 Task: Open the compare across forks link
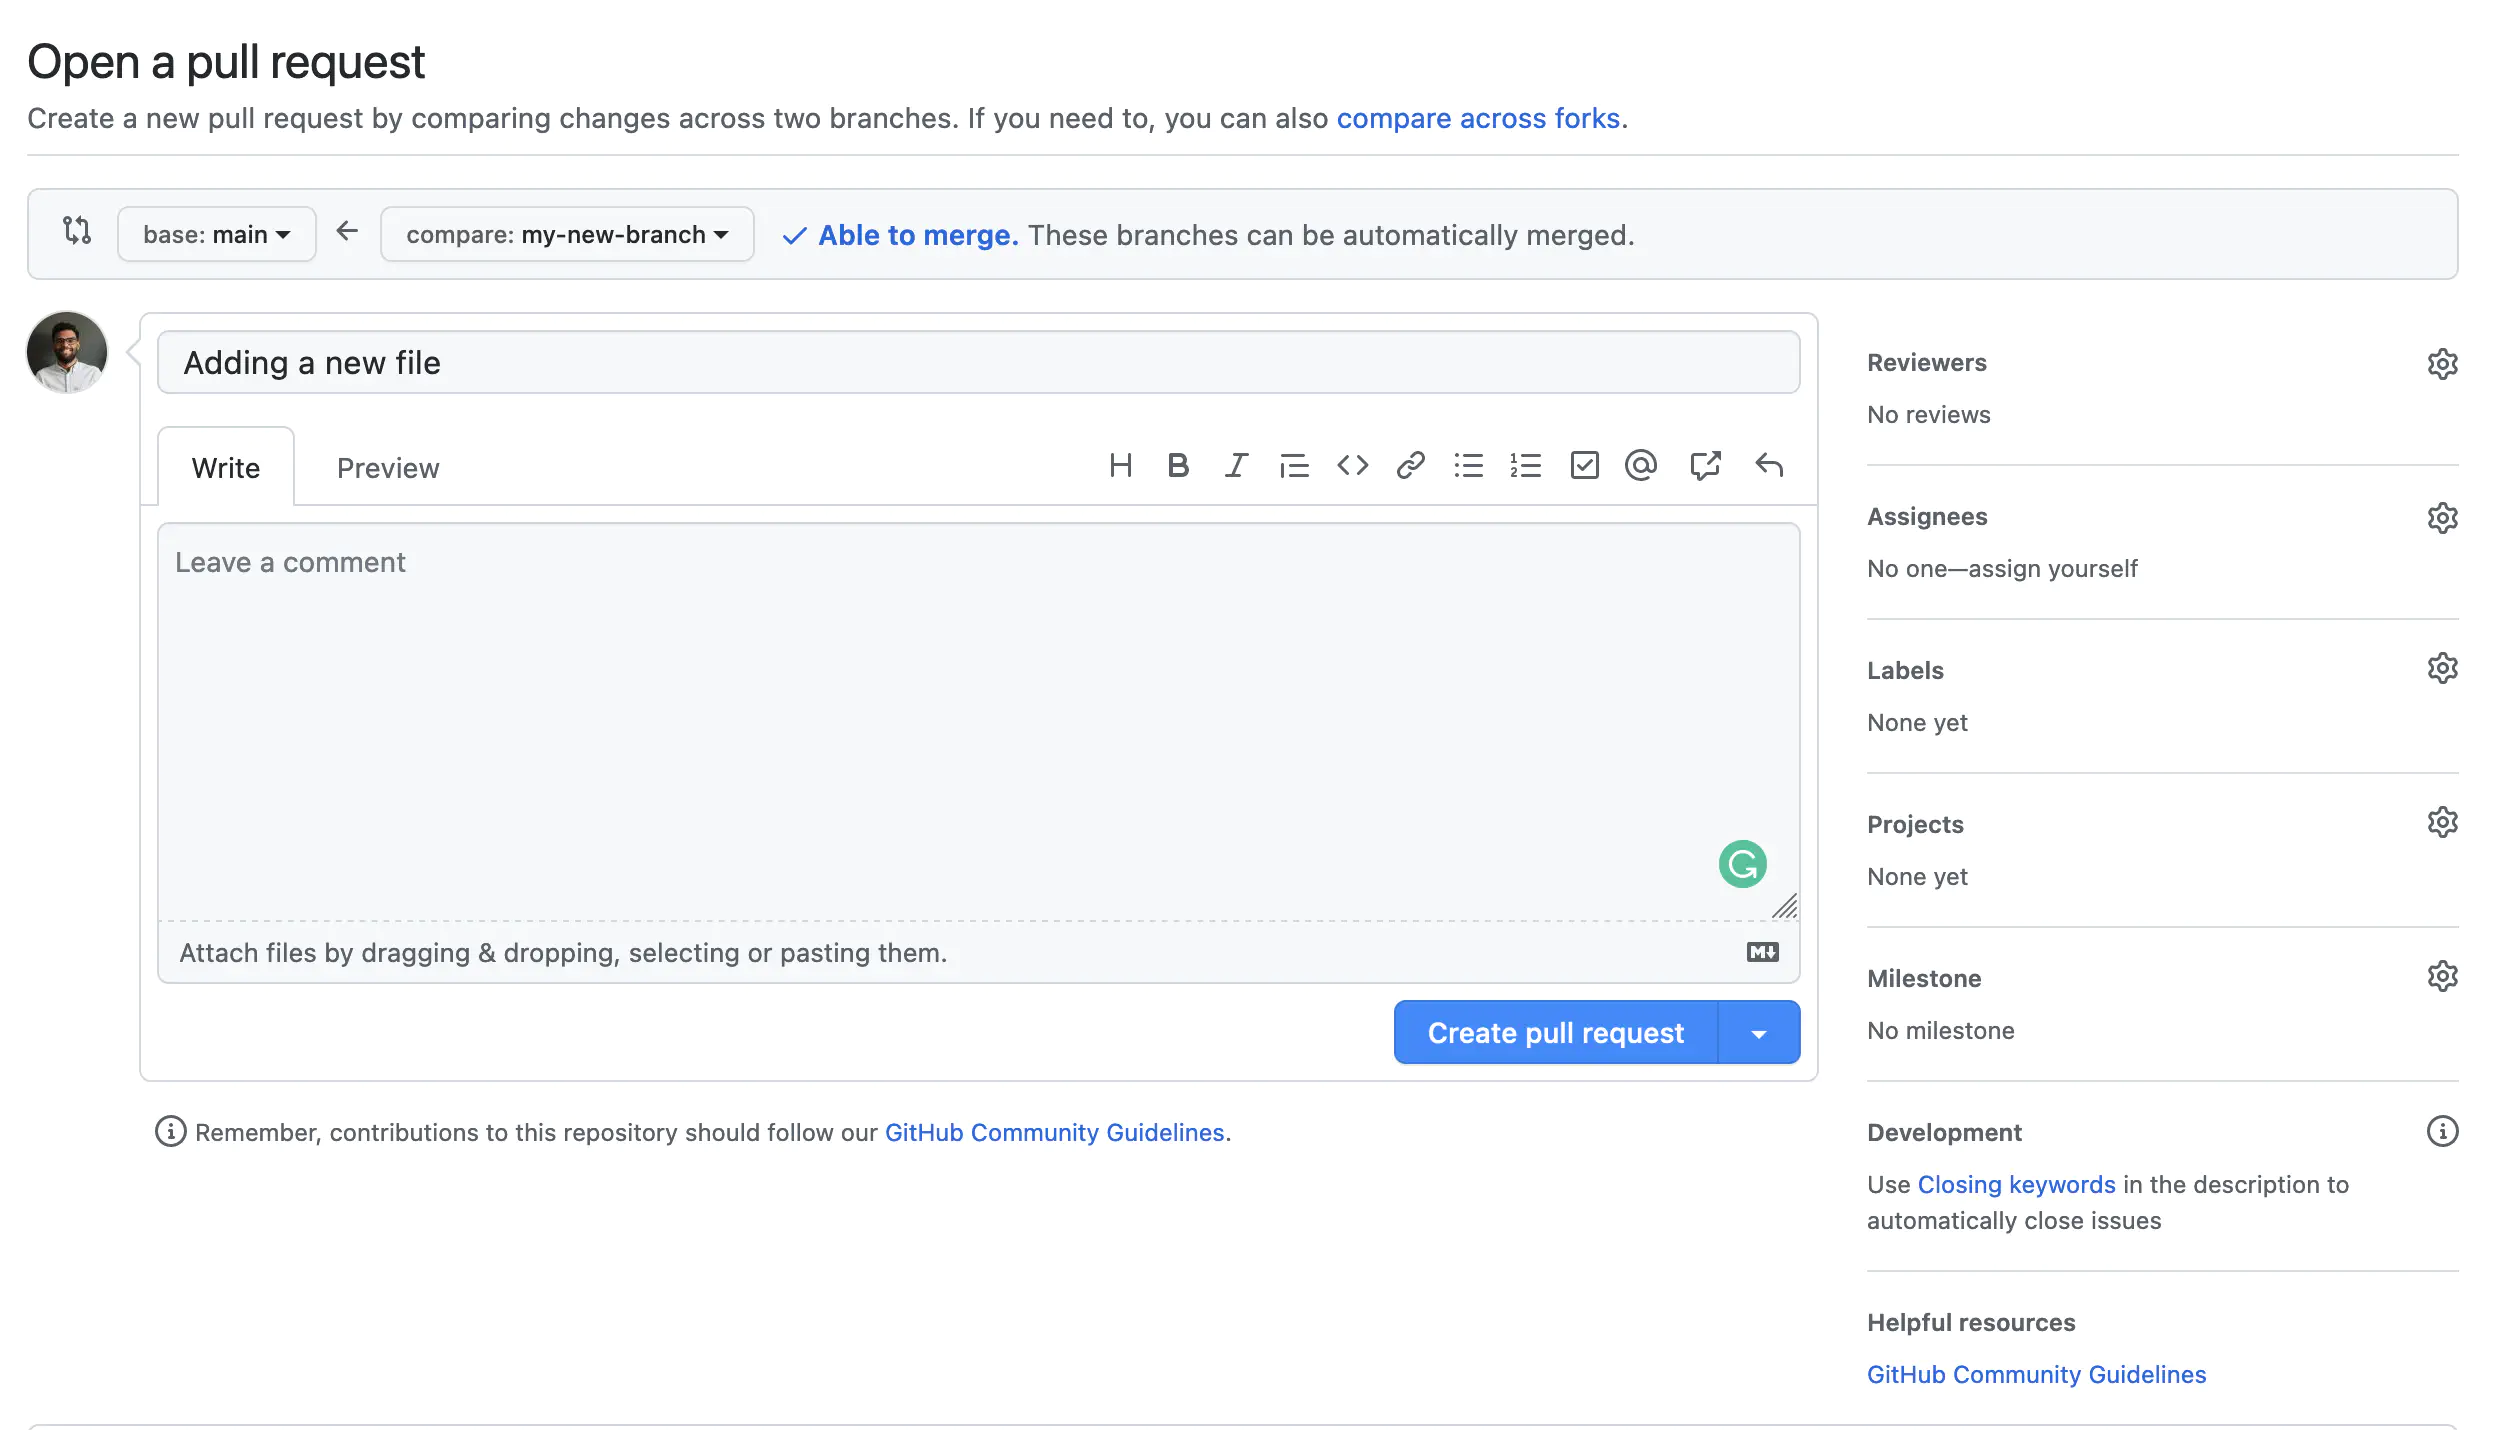tap(1478, 118)
